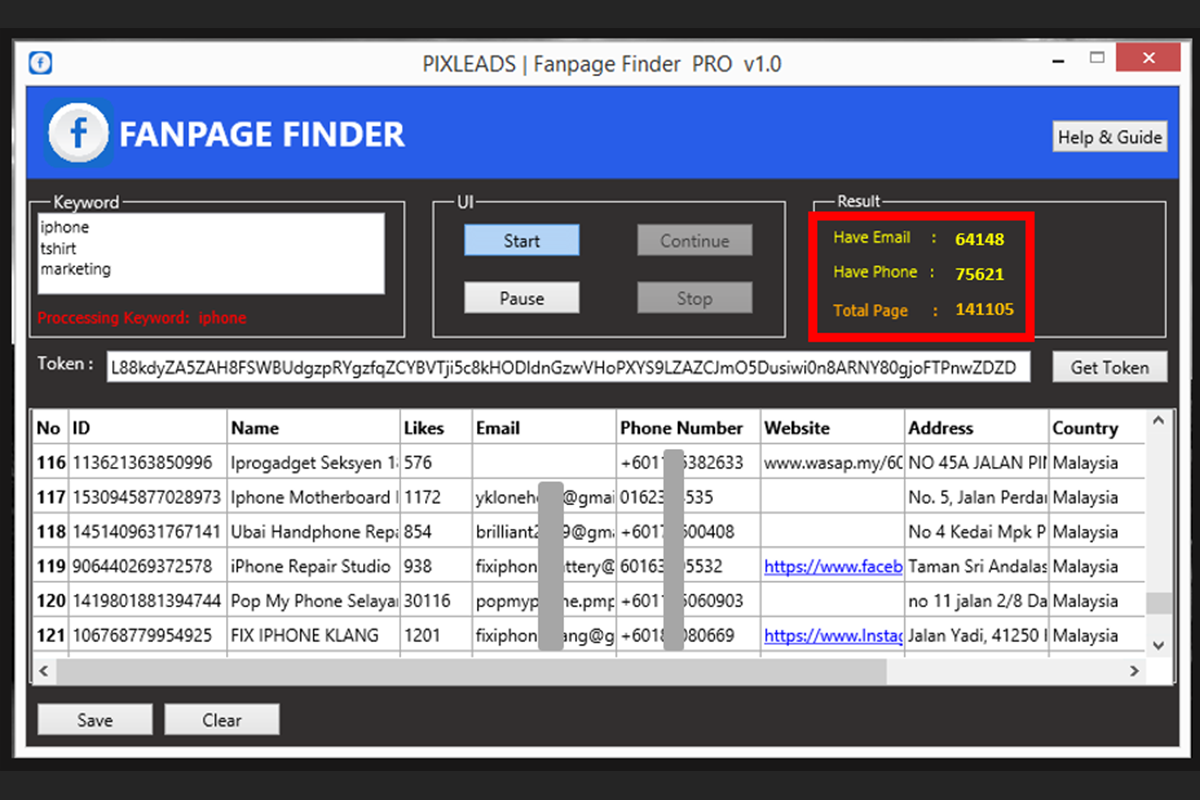The height and width of the screenshot is (800, 1200).
Task: Click the Stop button
Action: tap(695, 298)
